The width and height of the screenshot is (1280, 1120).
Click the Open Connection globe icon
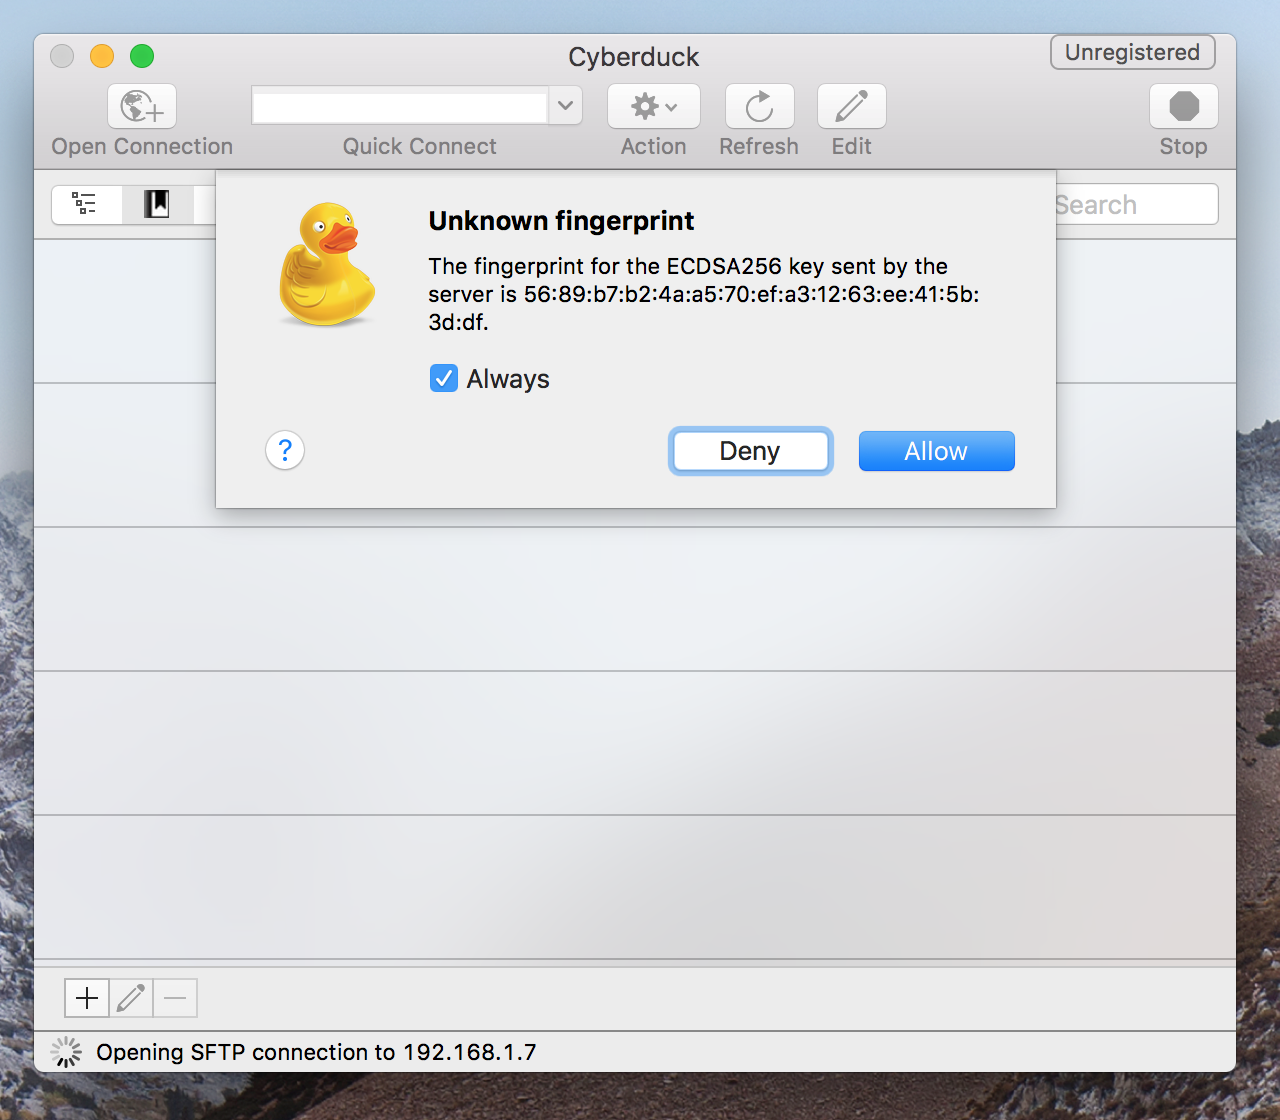(x=142, y=106)
